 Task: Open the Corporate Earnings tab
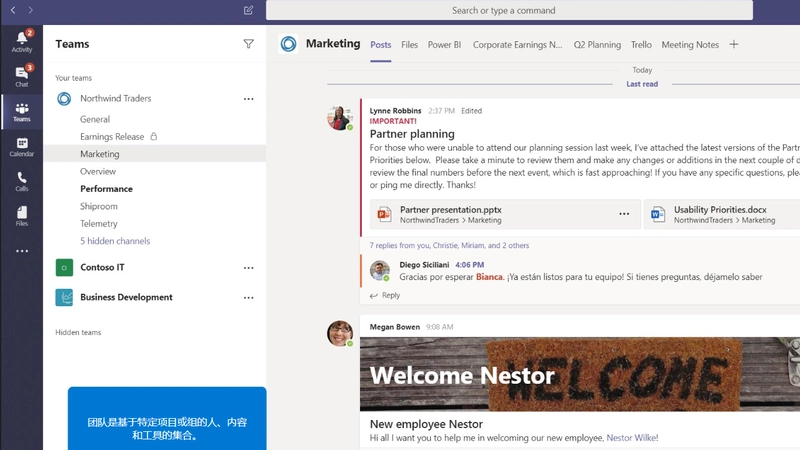tap(517, 45)
